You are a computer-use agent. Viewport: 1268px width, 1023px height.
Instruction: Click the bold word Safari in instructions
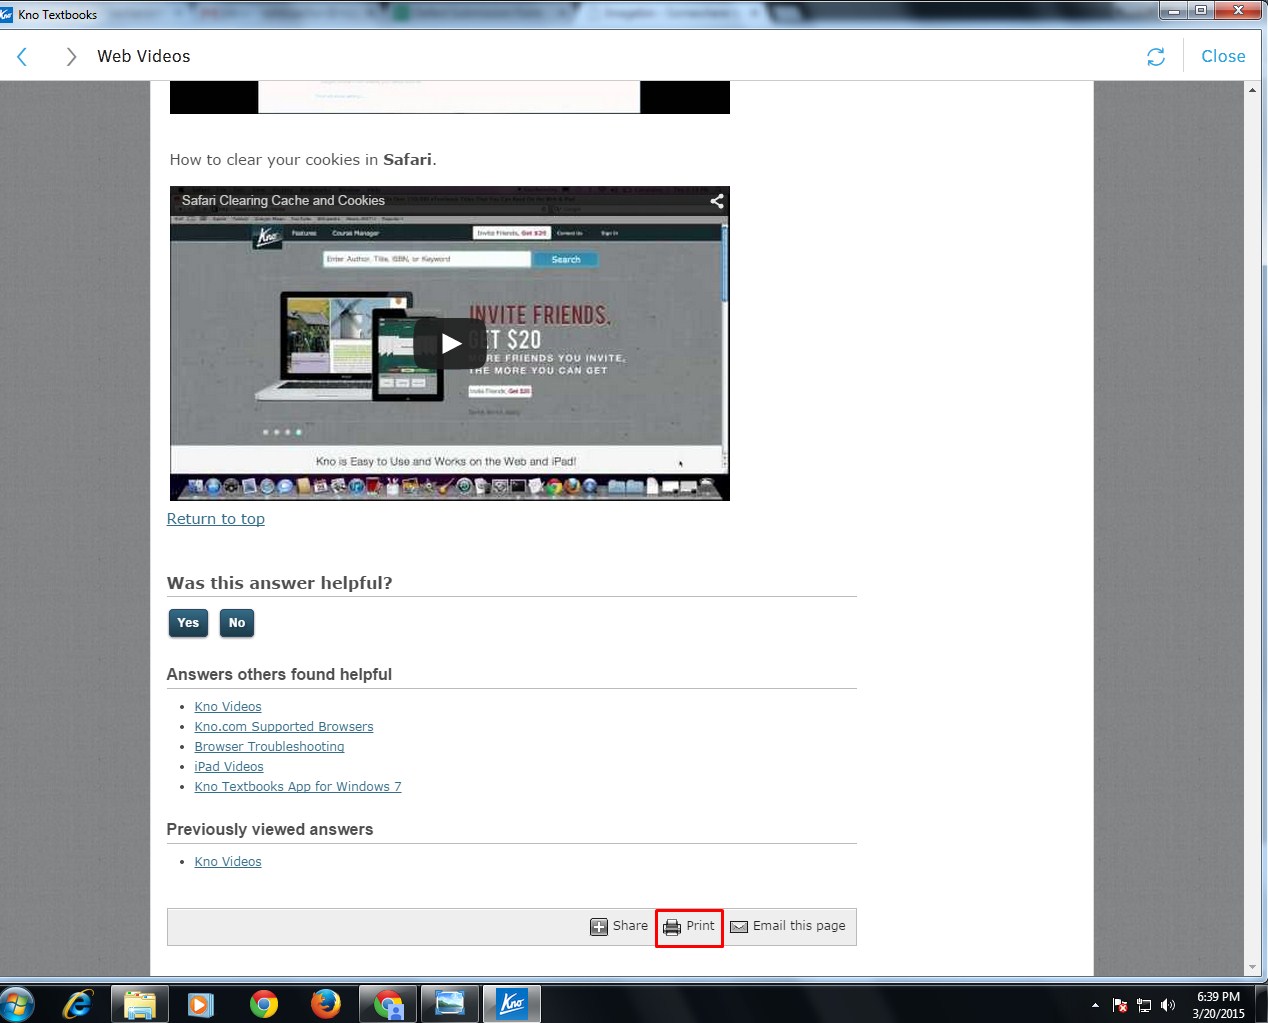pos(408,160)
